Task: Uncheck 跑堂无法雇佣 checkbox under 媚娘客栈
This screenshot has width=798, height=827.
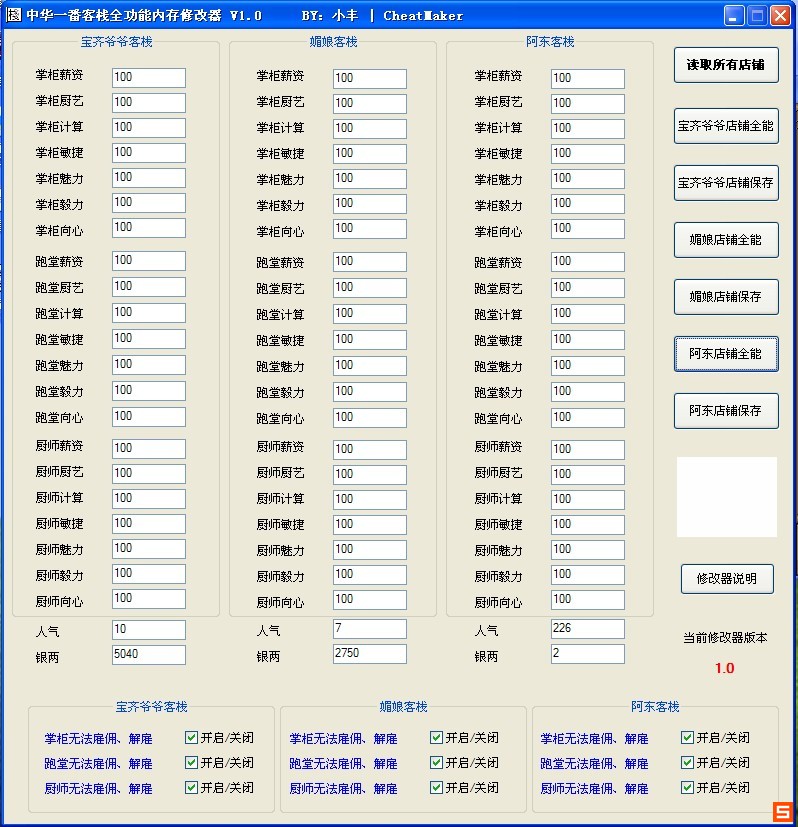Action: (437, 763)
